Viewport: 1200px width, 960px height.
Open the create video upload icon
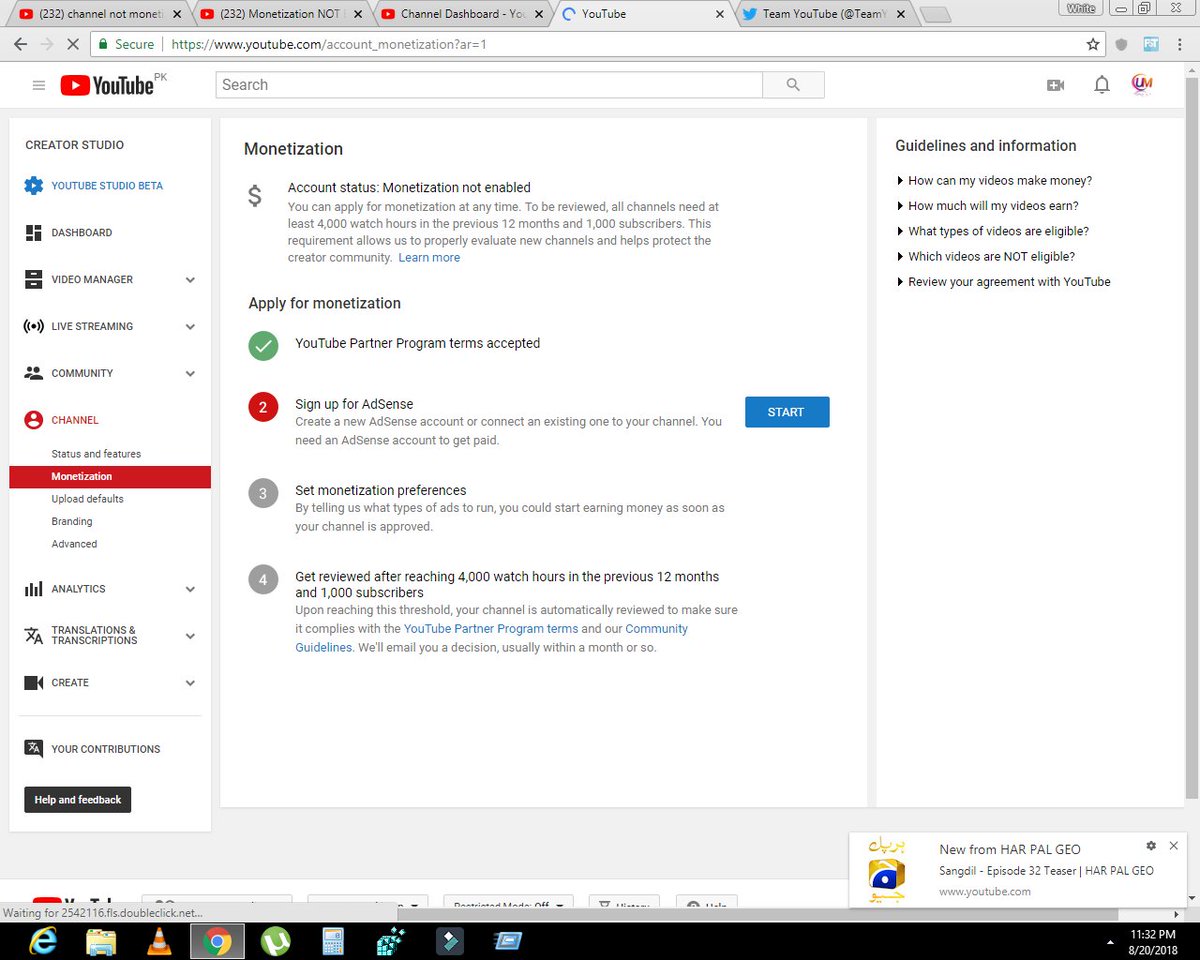point(1055,85)
